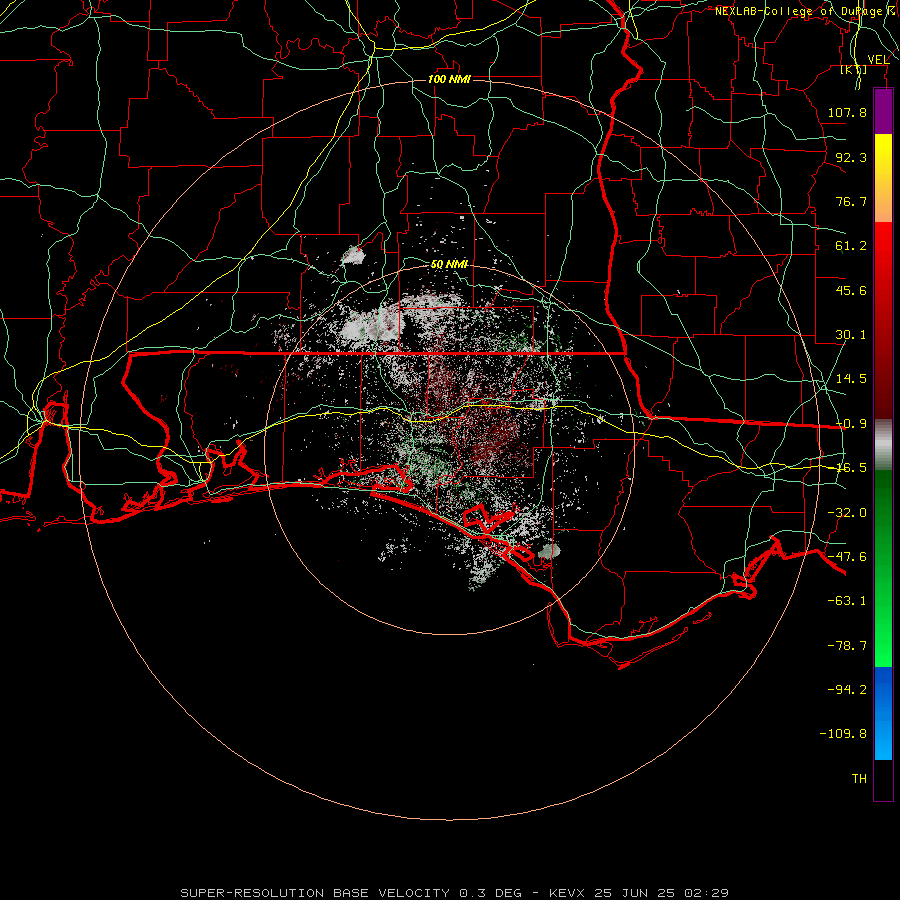Click the [KT] units label
The width and height of the screenshot is (900, 900).
click(854, 70)
